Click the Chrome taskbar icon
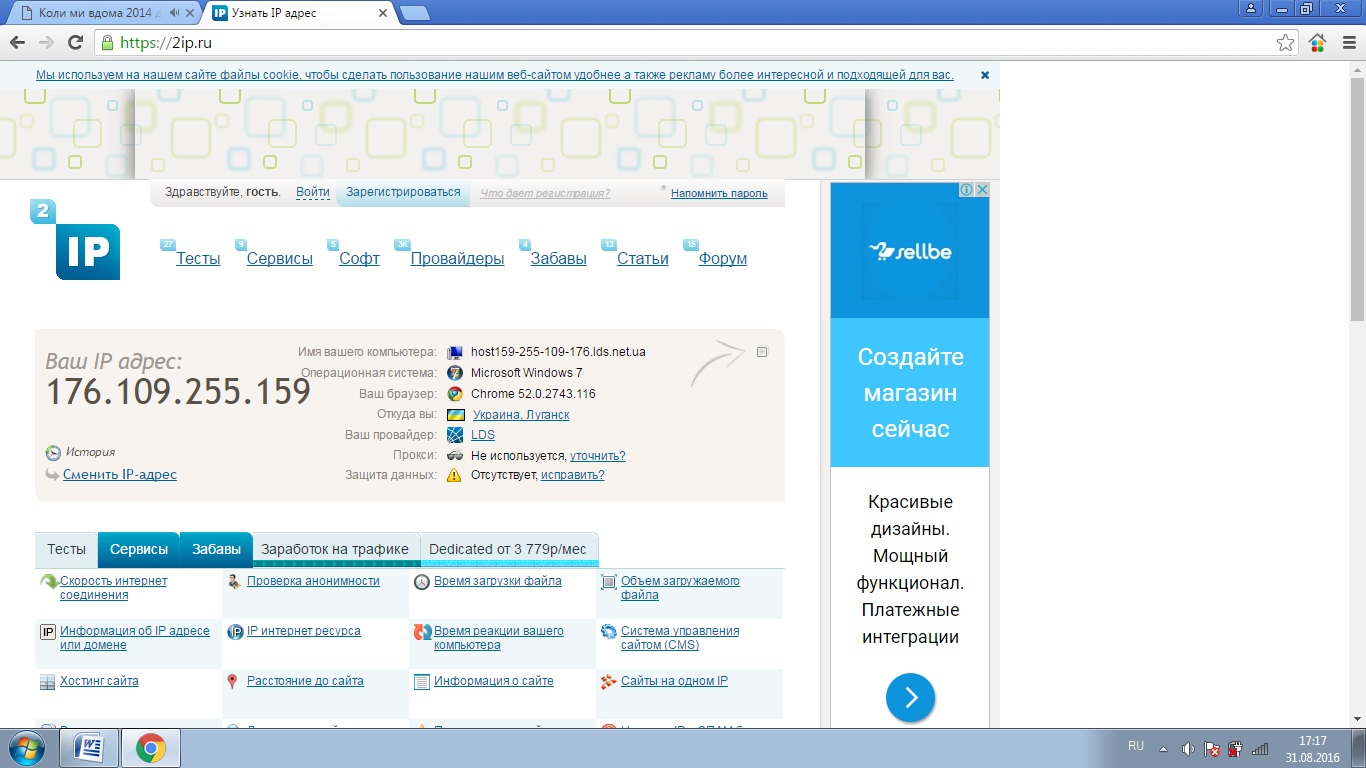1366x768 pixels. 151,748
